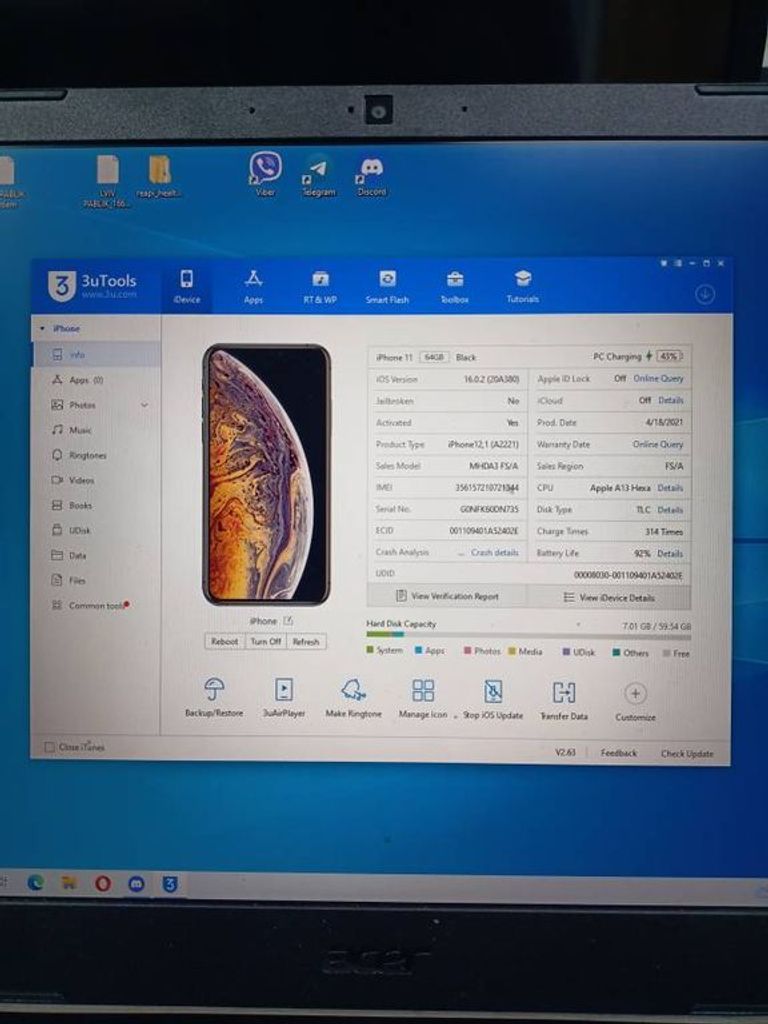Click the Hard Disk Capacity bar
768x1024 pixels.
(x=528, y=635)
